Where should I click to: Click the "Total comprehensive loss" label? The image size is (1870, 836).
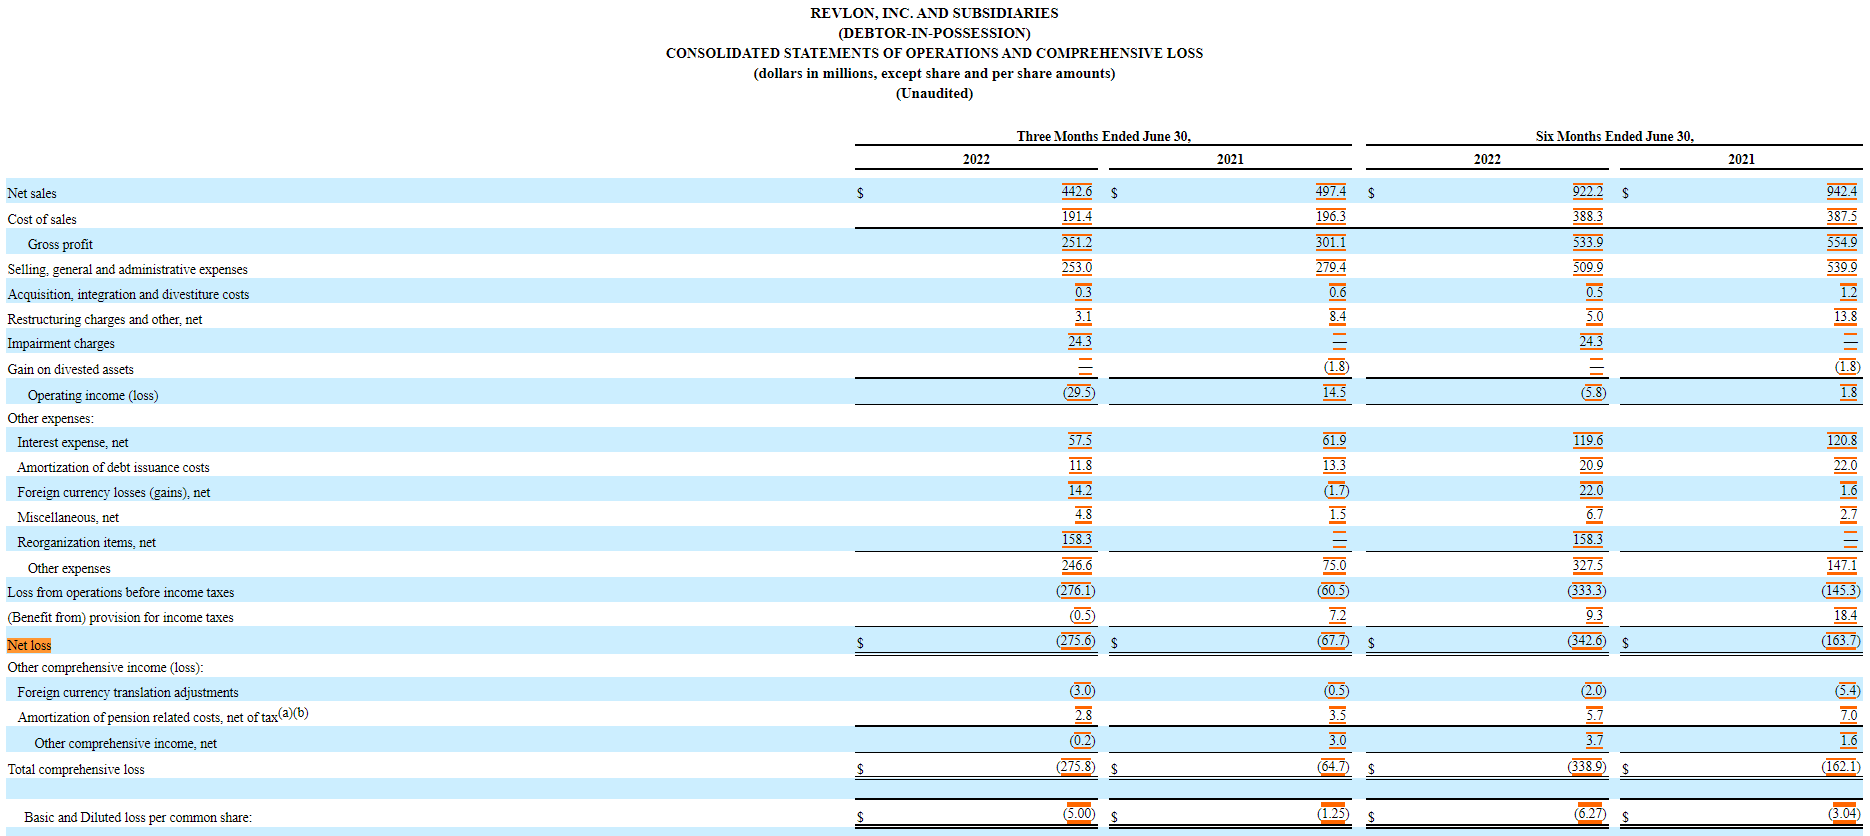coord(76,769)
